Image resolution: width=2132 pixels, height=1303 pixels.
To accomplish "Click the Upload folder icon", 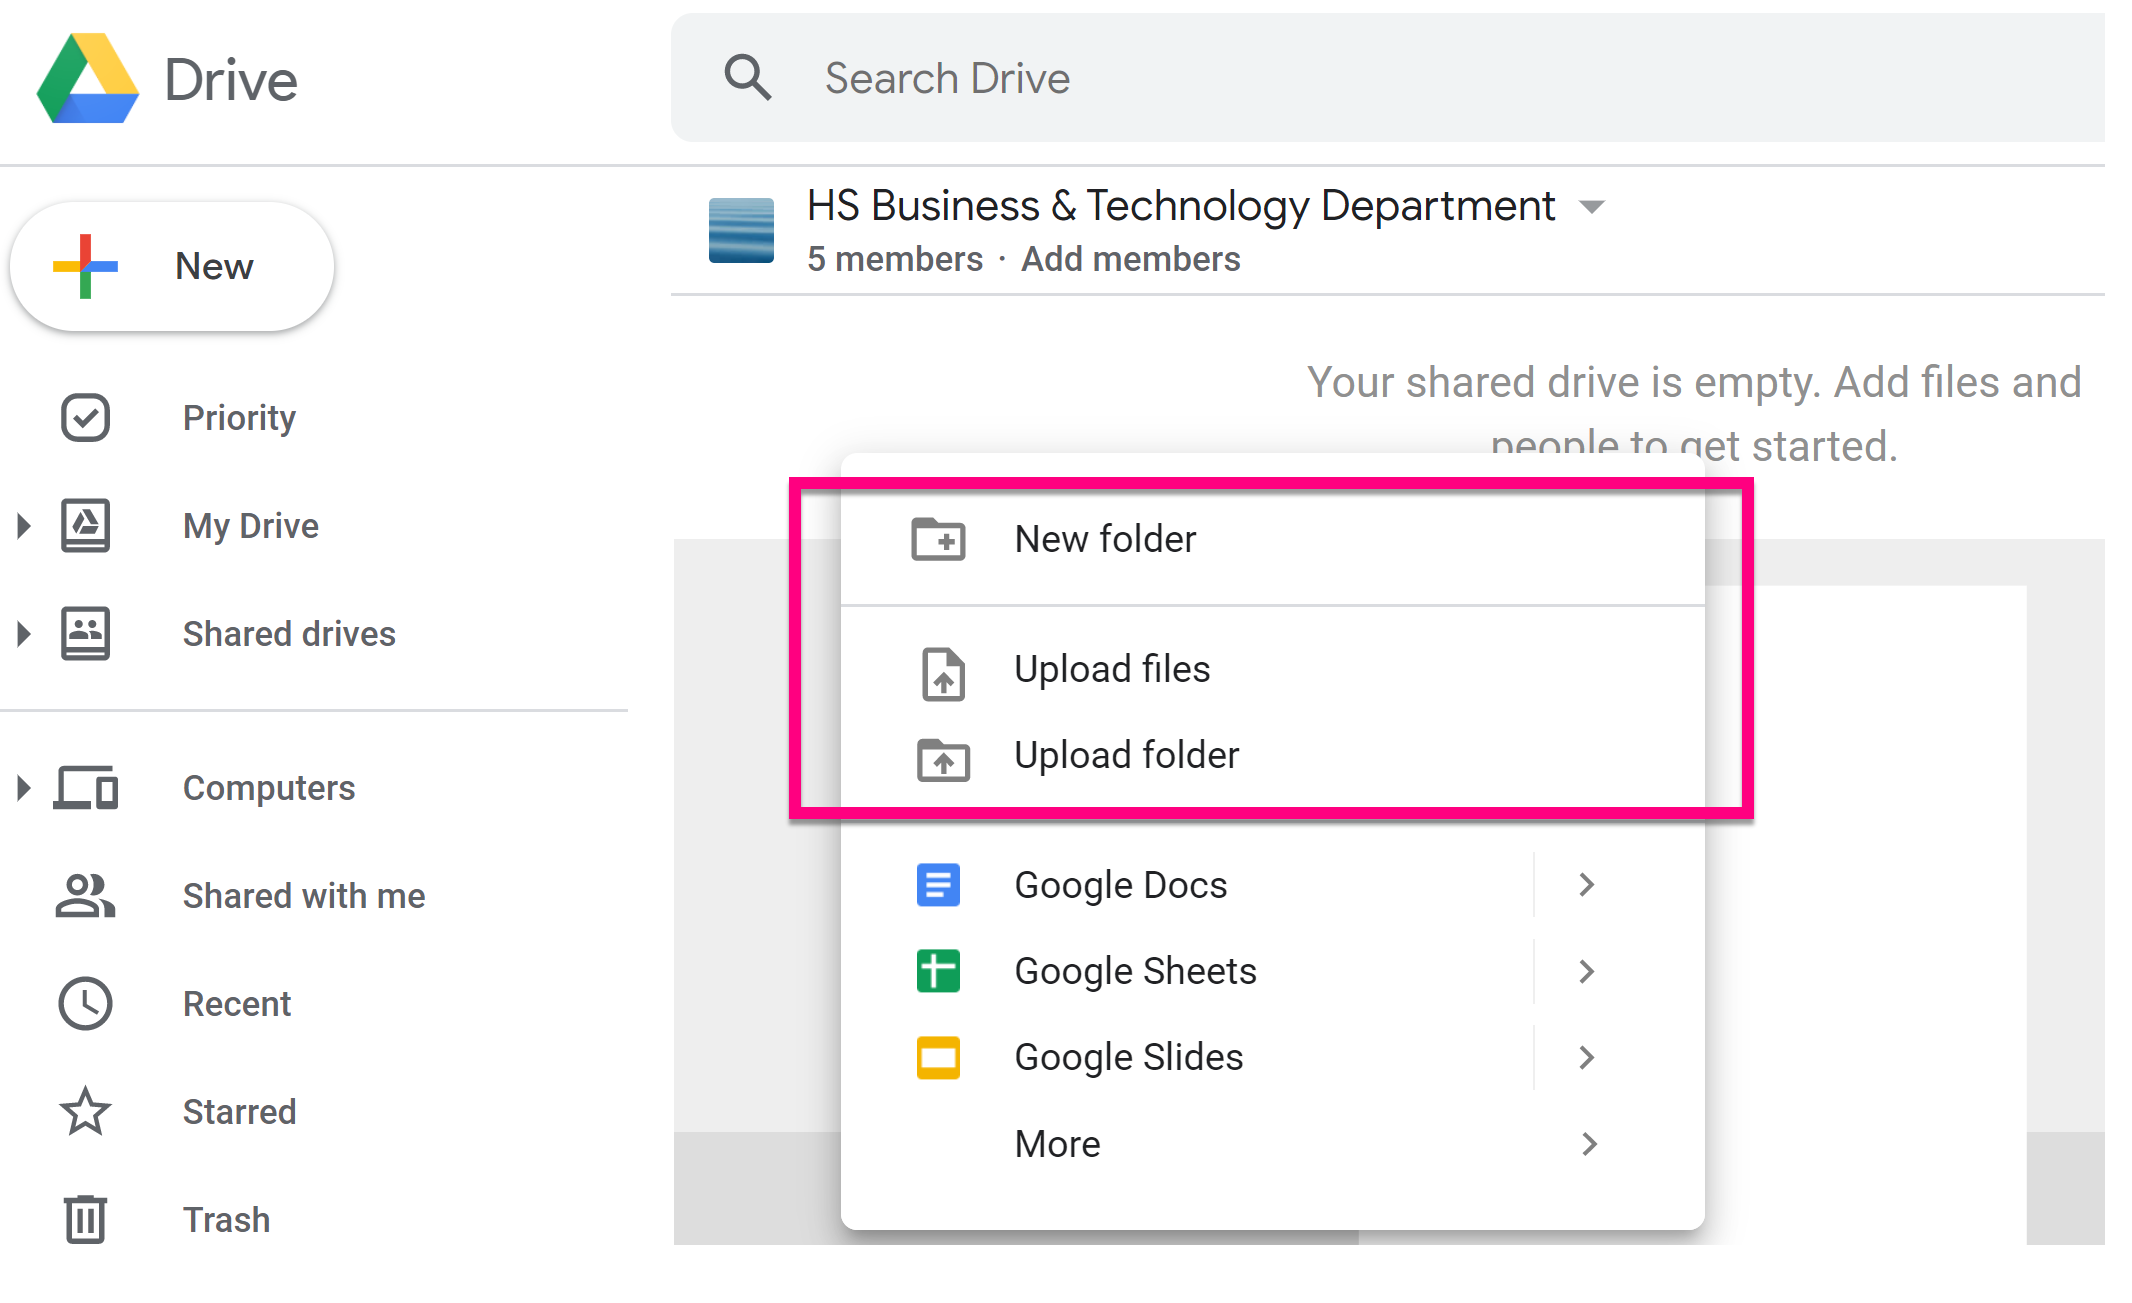I will click(941, 760).
